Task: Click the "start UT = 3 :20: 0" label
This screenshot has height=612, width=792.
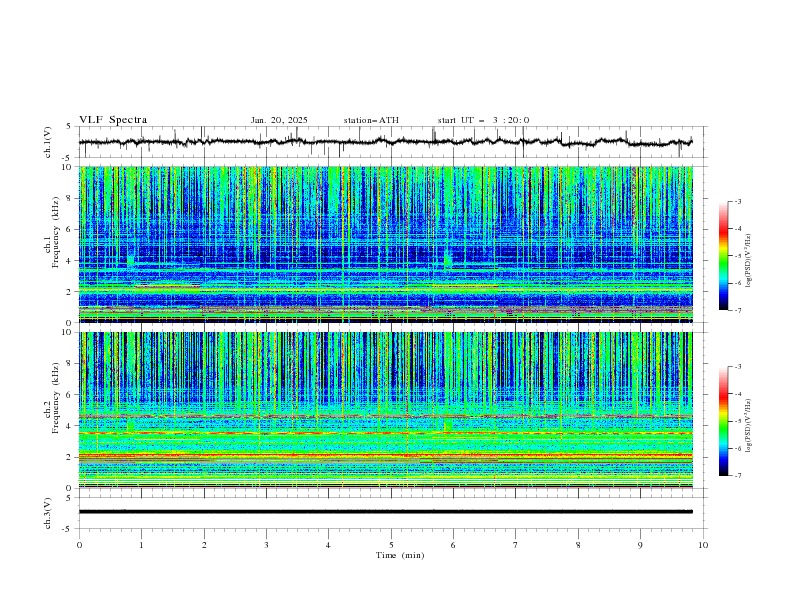Action: click(483, 120)
